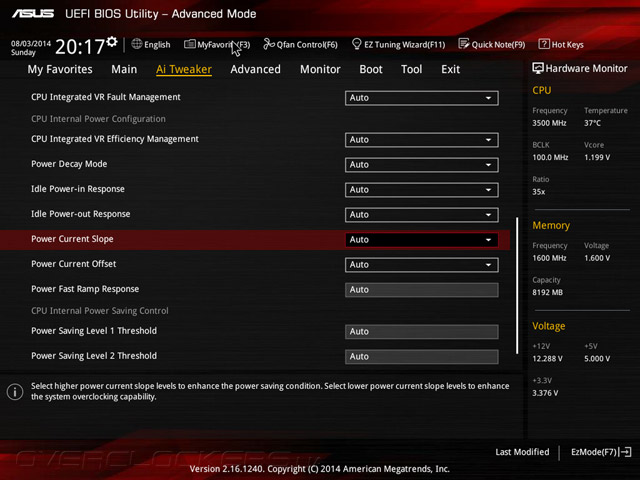This screenshot has height=480, width=640.
Task: Select the Power Current Slope row label
Action: 72,239
